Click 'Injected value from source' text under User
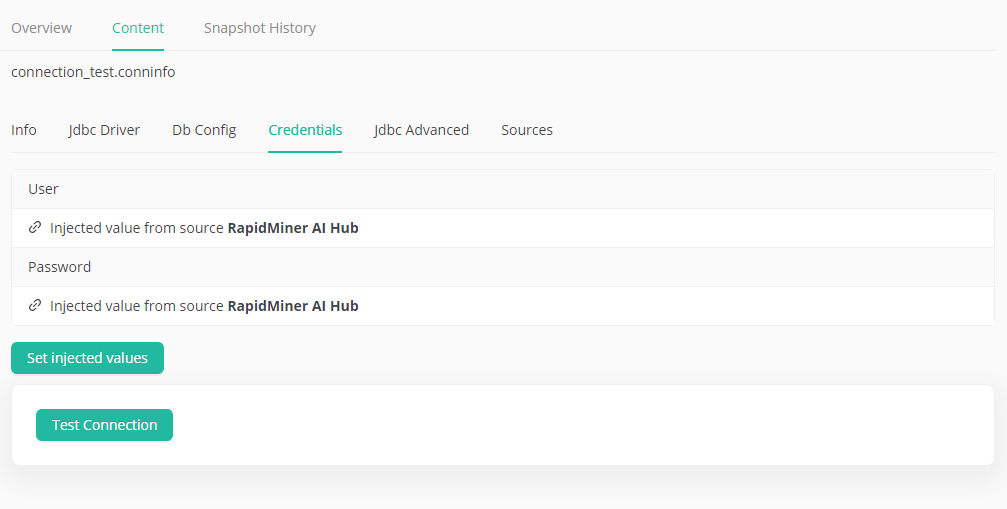The height and width of the screenshot is (509, 1007). tap(137, 228)
